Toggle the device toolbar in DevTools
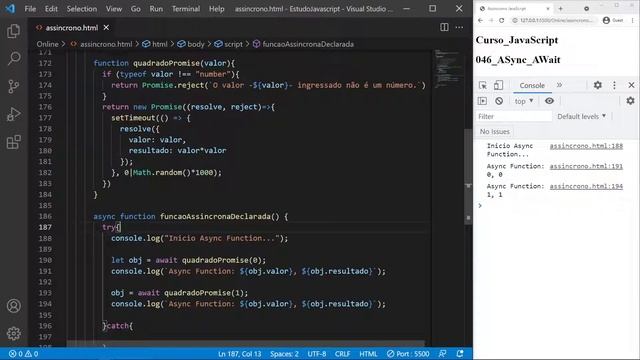This screenshot has width=640, height=360. 498,85
